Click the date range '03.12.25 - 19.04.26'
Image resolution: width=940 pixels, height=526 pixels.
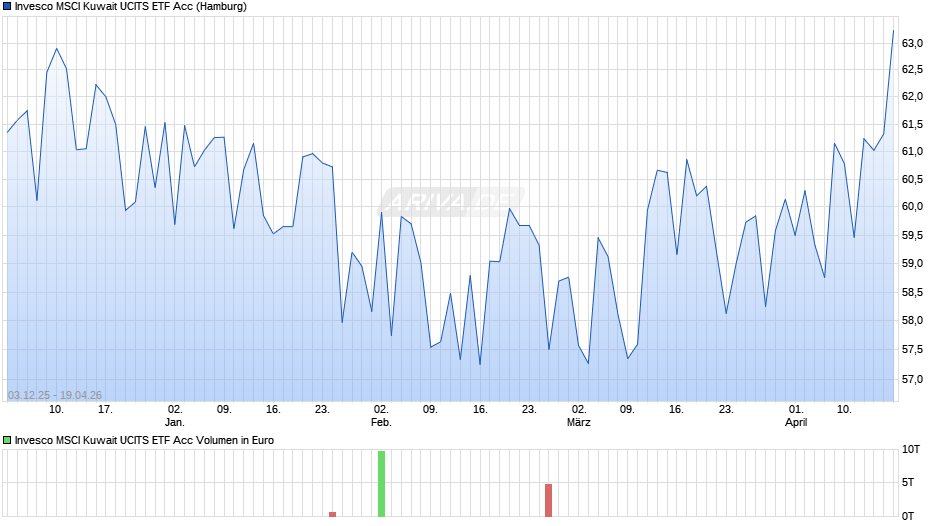pos(55,395)
